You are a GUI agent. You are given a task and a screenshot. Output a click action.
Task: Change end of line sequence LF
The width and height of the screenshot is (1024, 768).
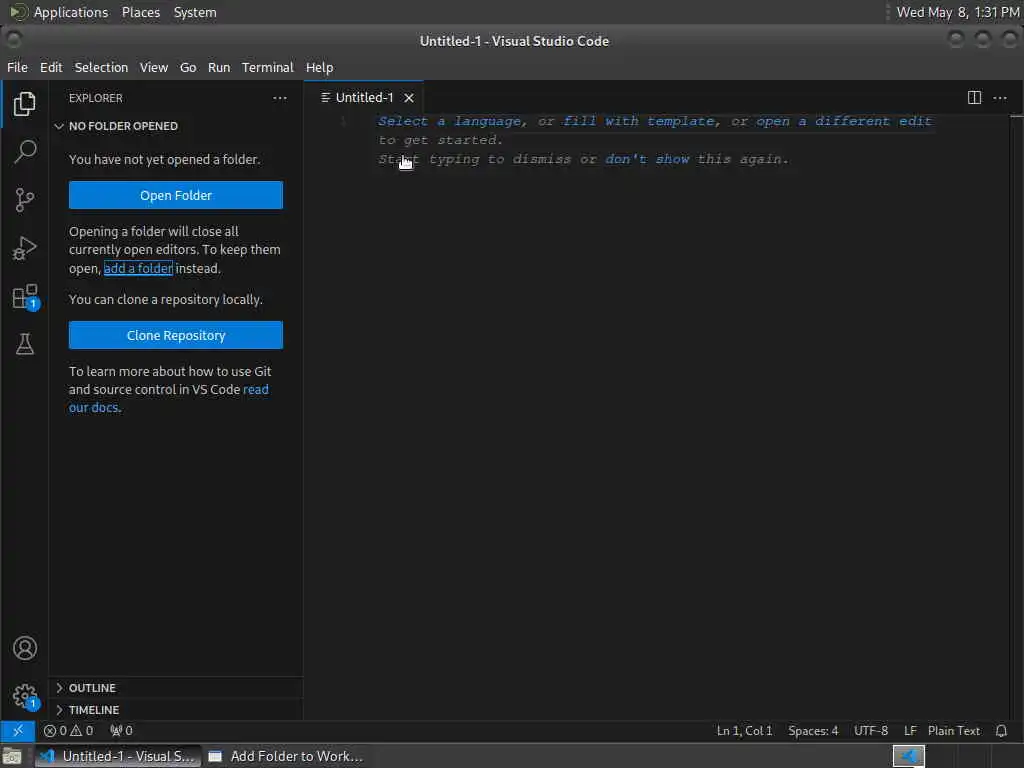910,731
